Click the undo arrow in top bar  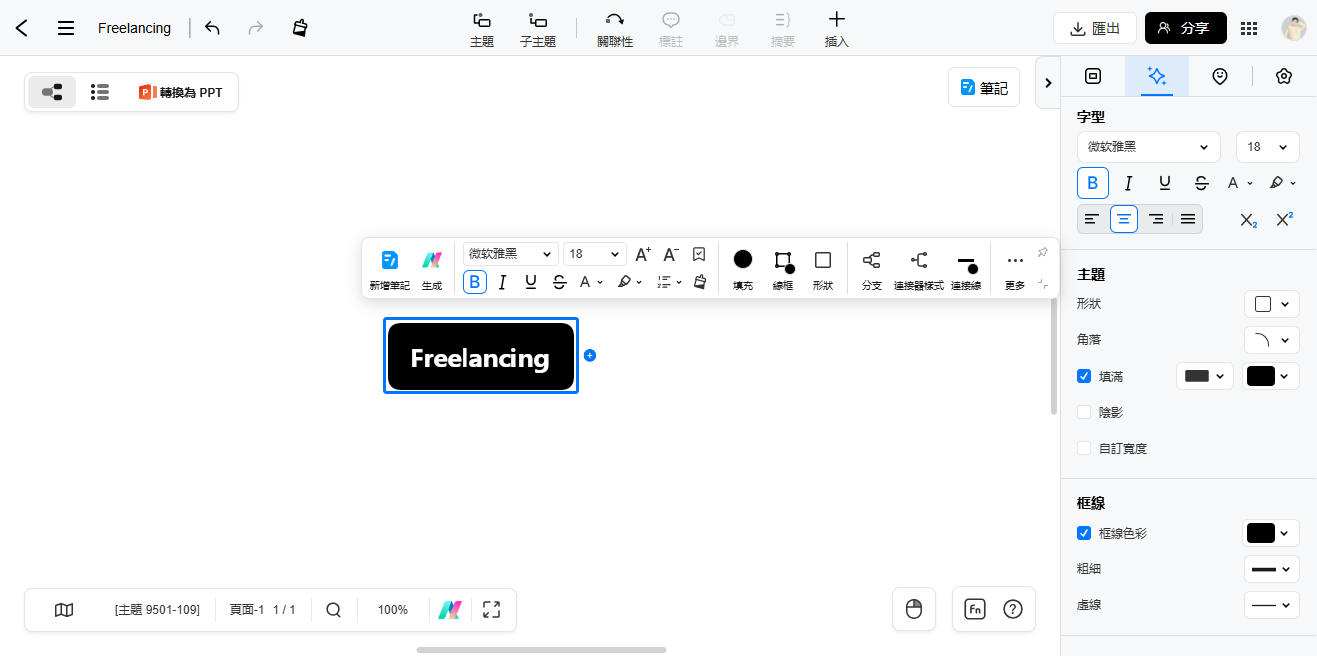pyautogui.click(x=212, y=28)
